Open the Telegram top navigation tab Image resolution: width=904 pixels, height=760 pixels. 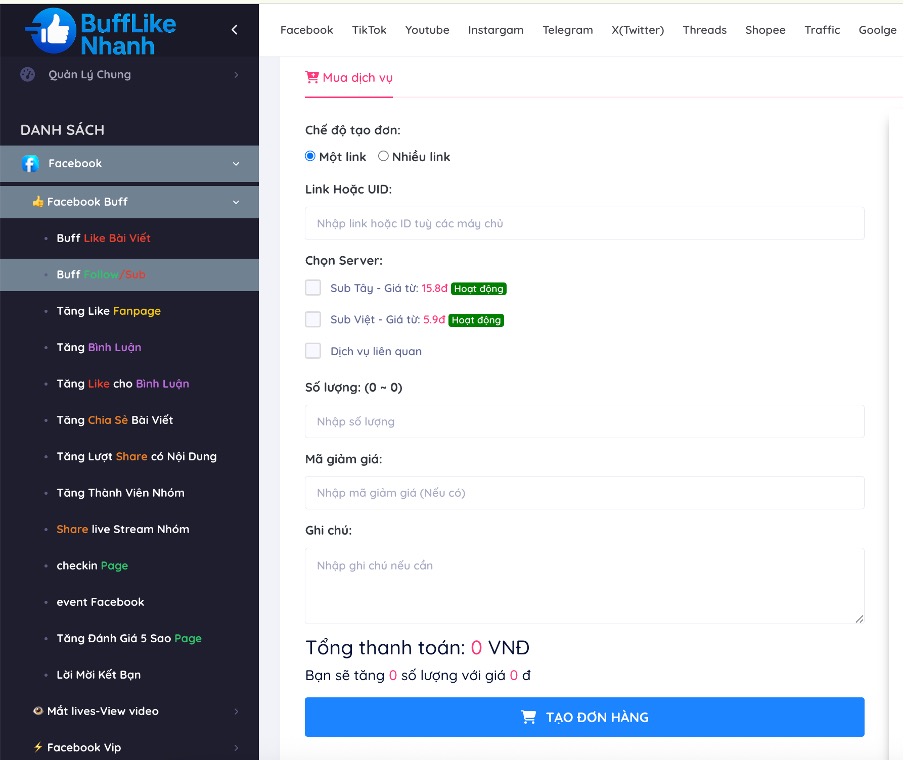coord(568,30)
